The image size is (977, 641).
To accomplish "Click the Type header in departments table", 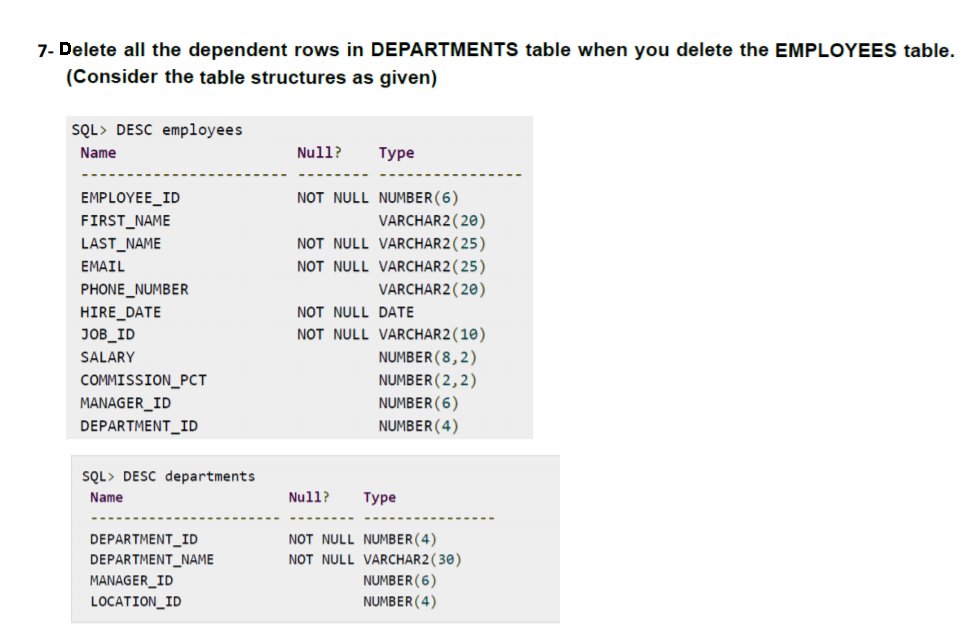I will click(x=379, y=497).
